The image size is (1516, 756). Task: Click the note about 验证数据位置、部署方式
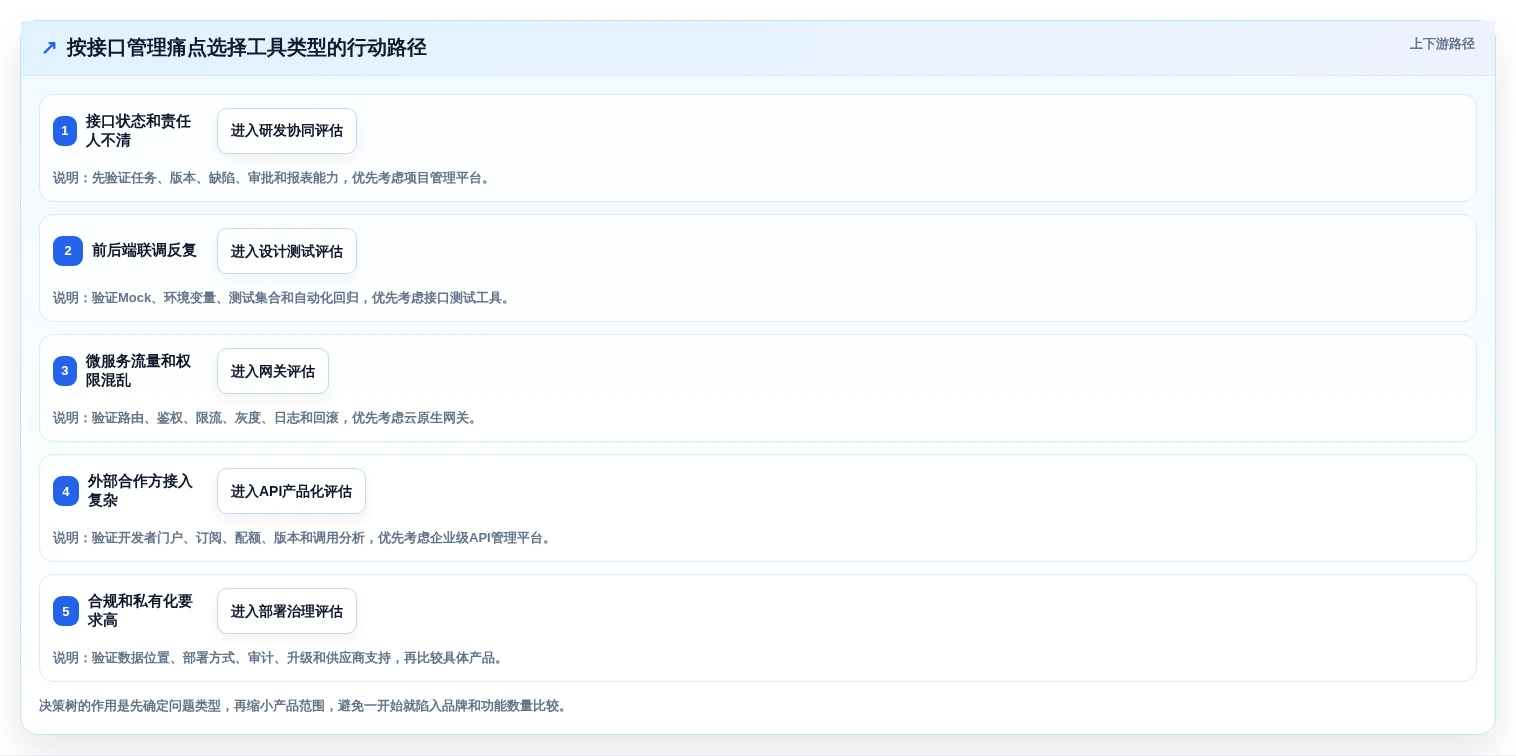tap(280, 658)
